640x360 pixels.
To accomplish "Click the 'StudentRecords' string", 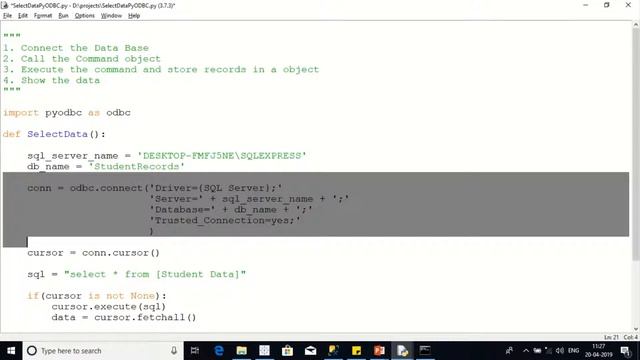I will pos(137,167).
